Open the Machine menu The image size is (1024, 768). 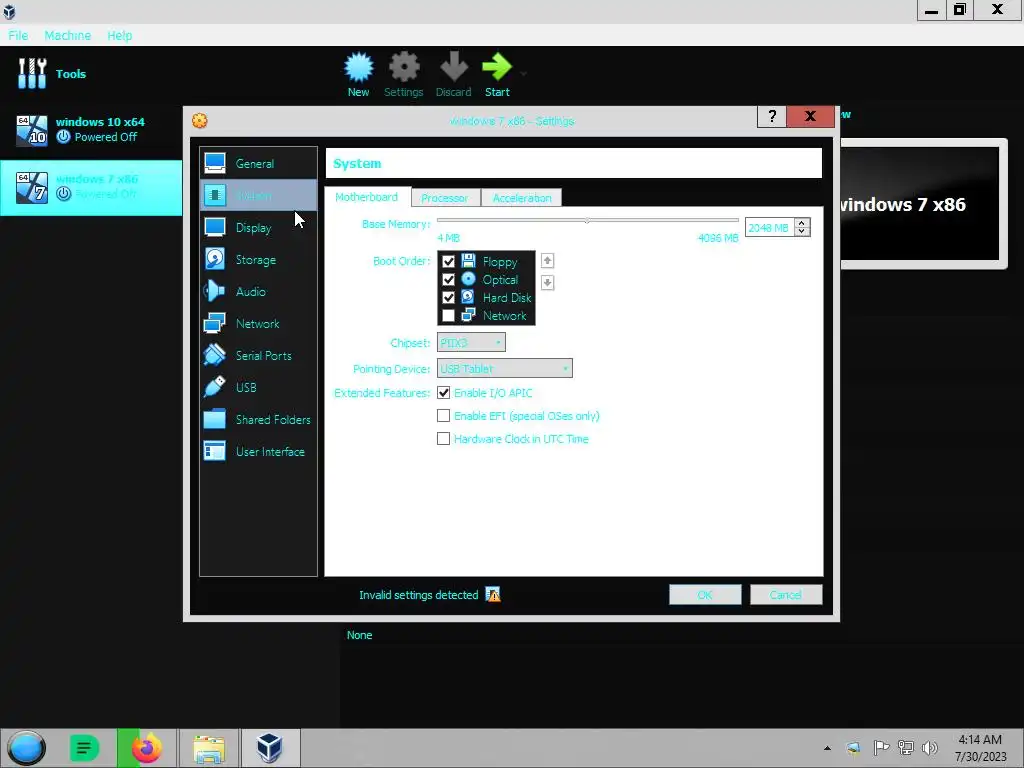67,35
